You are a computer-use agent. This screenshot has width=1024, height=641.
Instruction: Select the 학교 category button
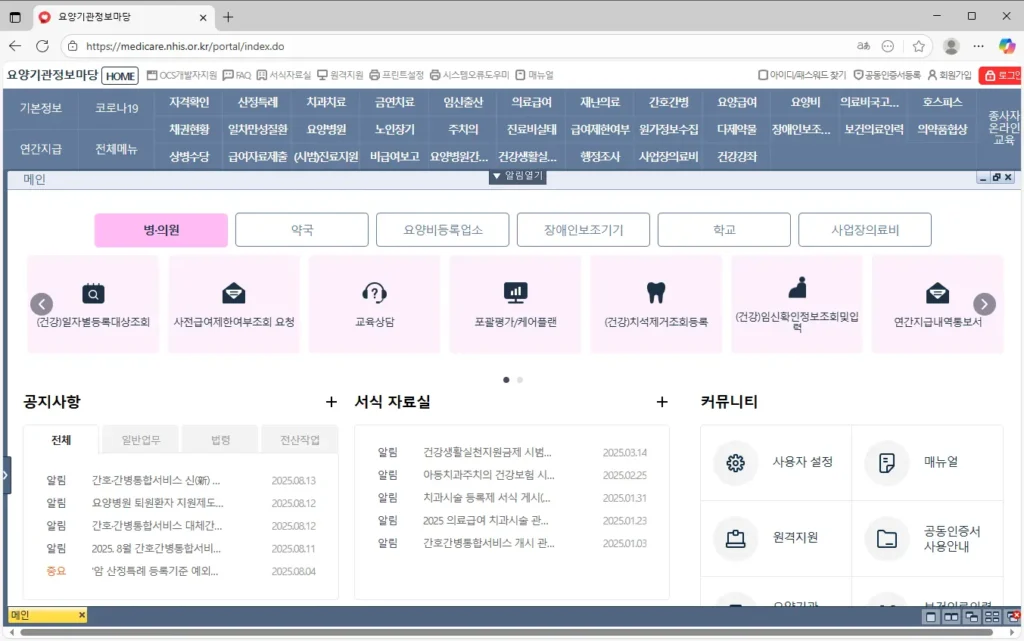[724, 230]
